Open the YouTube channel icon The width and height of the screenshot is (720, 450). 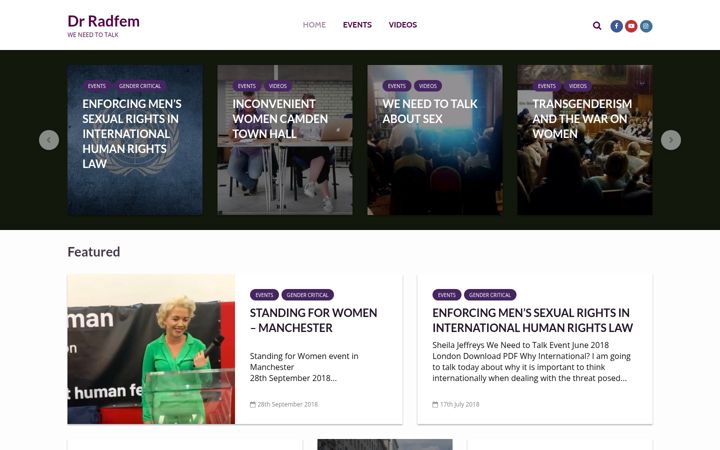click(x=631, y=26)
